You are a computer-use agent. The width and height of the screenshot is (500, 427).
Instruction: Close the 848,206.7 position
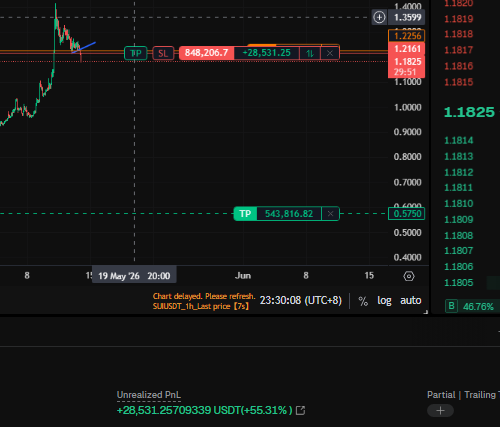coord(330,53)
